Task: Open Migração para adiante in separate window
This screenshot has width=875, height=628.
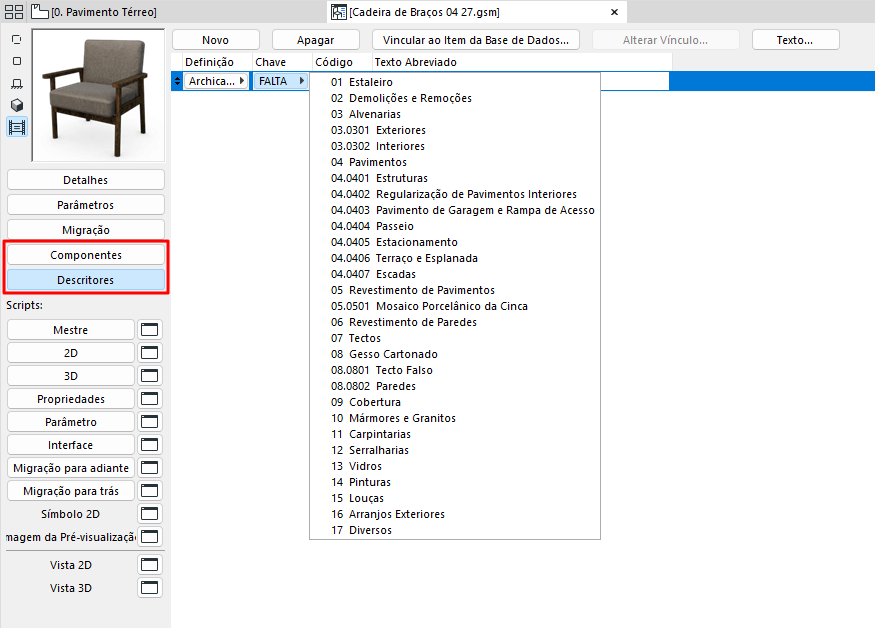Action: (x=149, y=468)
